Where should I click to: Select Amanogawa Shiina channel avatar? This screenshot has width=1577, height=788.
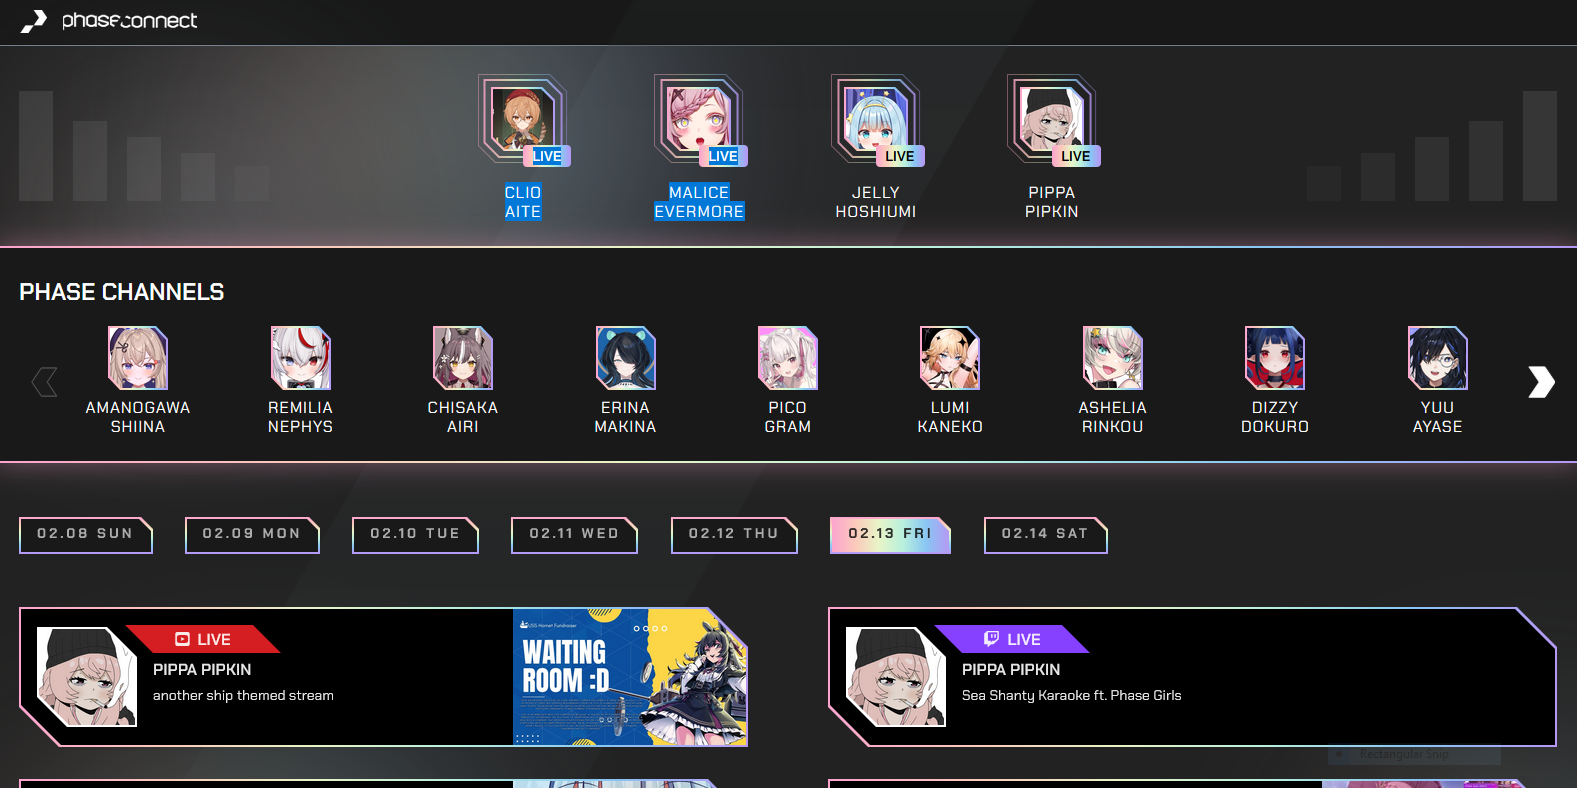click(138, 358)
